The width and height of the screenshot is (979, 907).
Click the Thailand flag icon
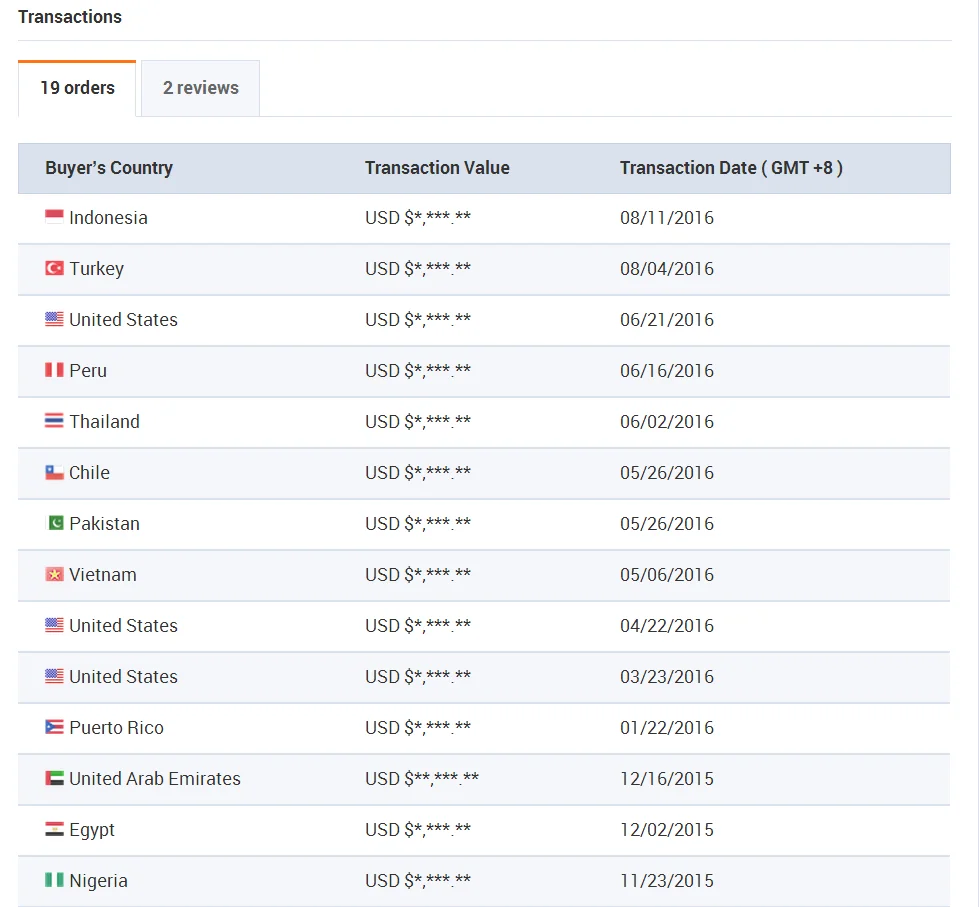(x=54, y=421)
